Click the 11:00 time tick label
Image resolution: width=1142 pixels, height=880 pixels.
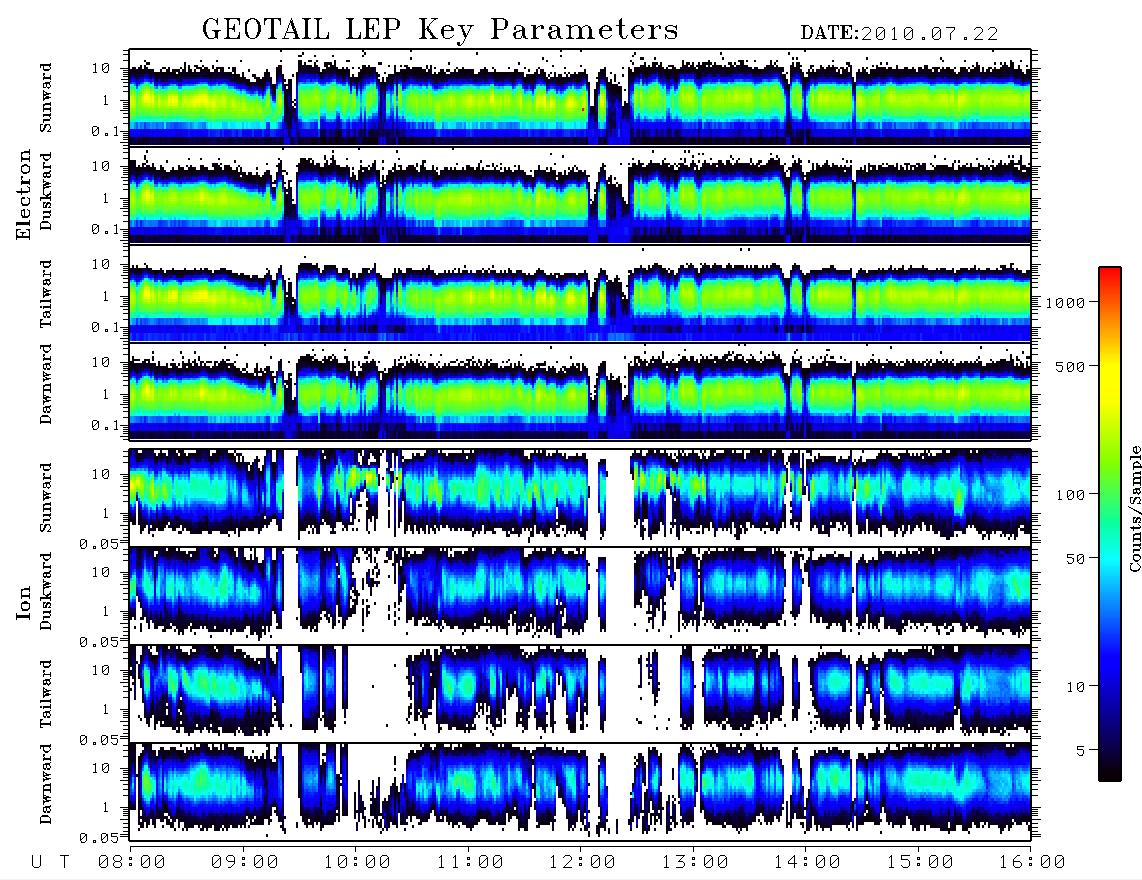470,862
